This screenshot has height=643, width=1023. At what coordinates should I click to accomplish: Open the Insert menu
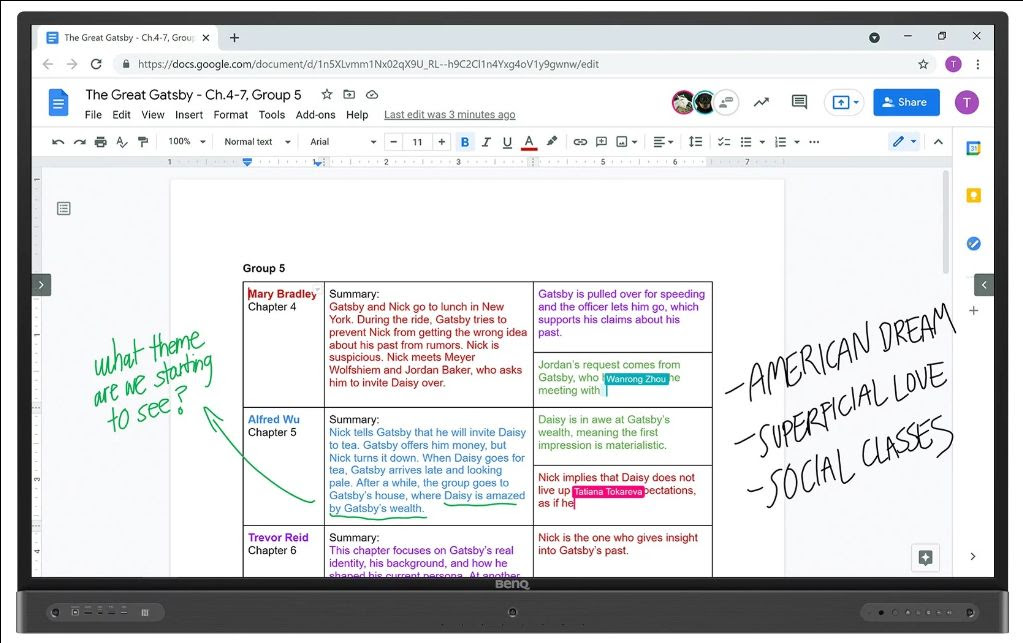pos(189,115)
